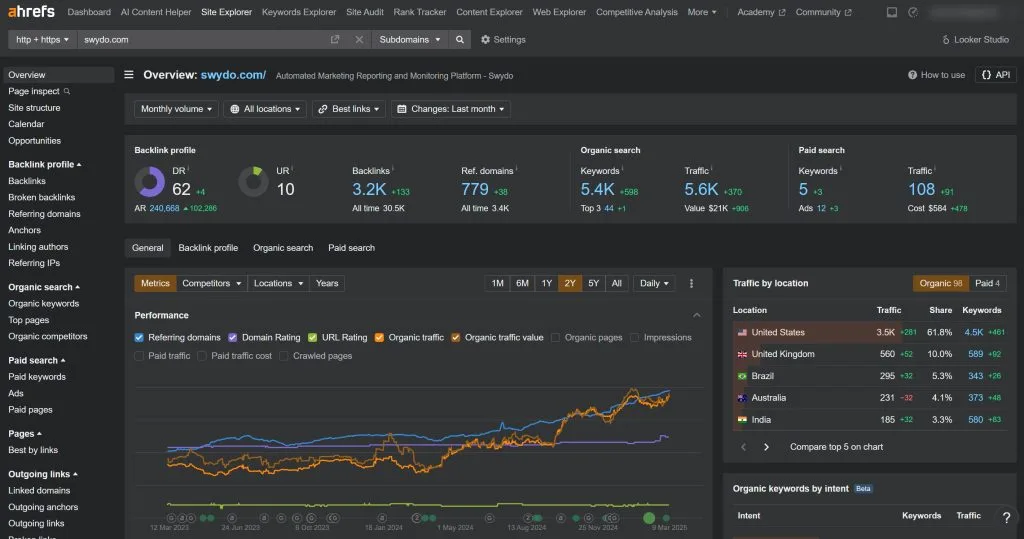Open the Monthly volume dropdown

pyautogui.click(x=176, y=109)
